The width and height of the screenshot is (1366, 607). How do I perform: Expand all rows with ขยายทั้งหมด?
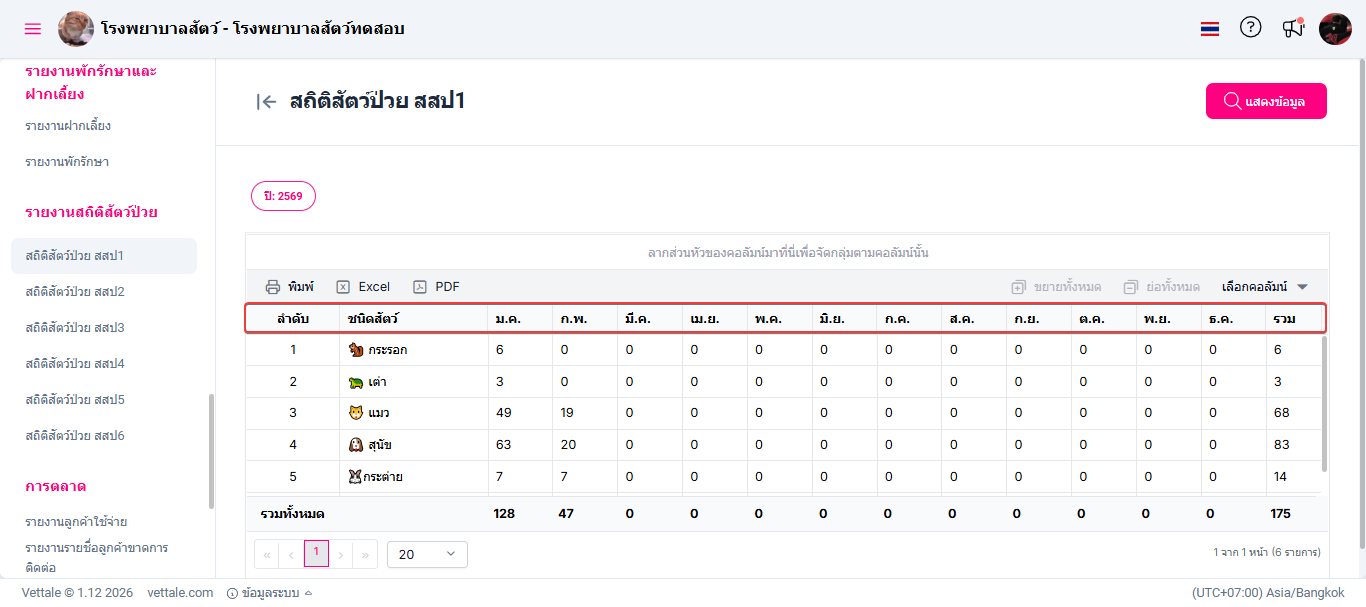[1056, 287]
